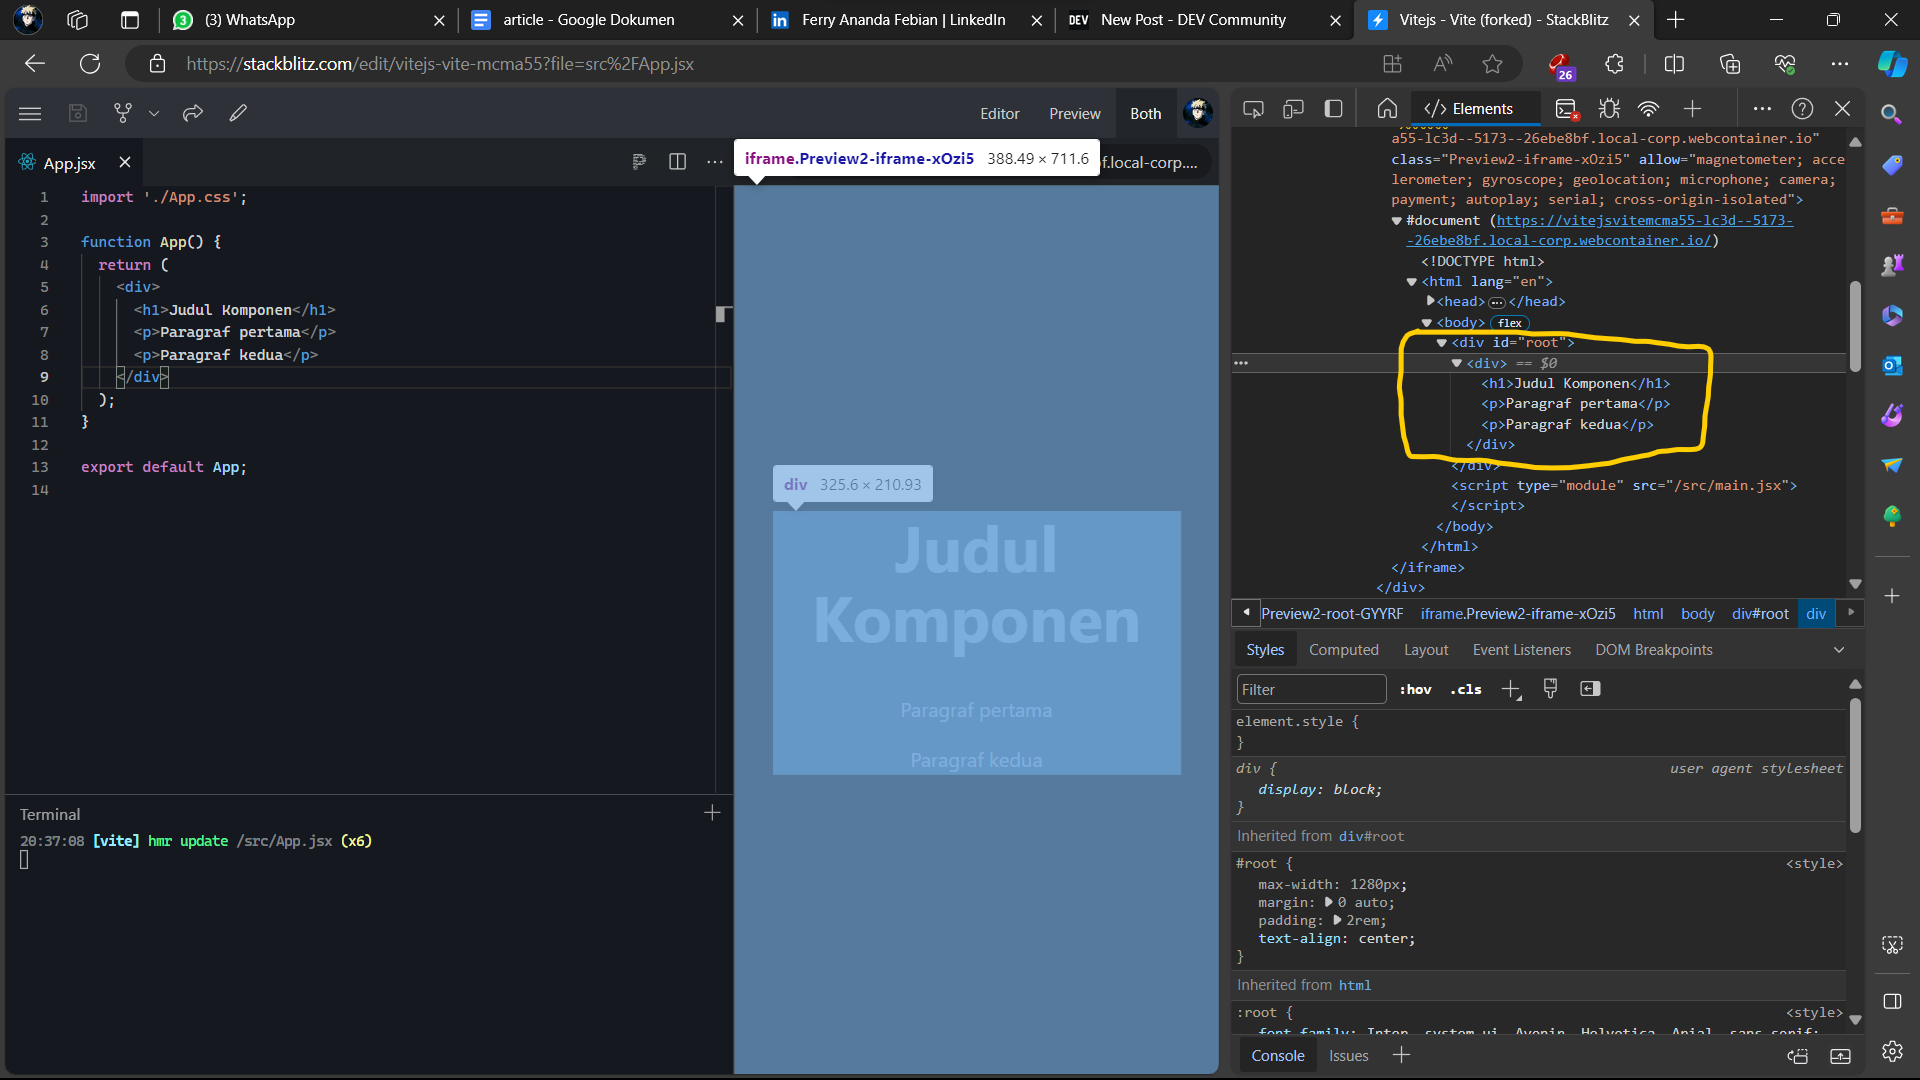The image size is (1920, 1080).
Task: Switch to the Computed tab
Action: pyautogui.click(x=1343, y=650)
